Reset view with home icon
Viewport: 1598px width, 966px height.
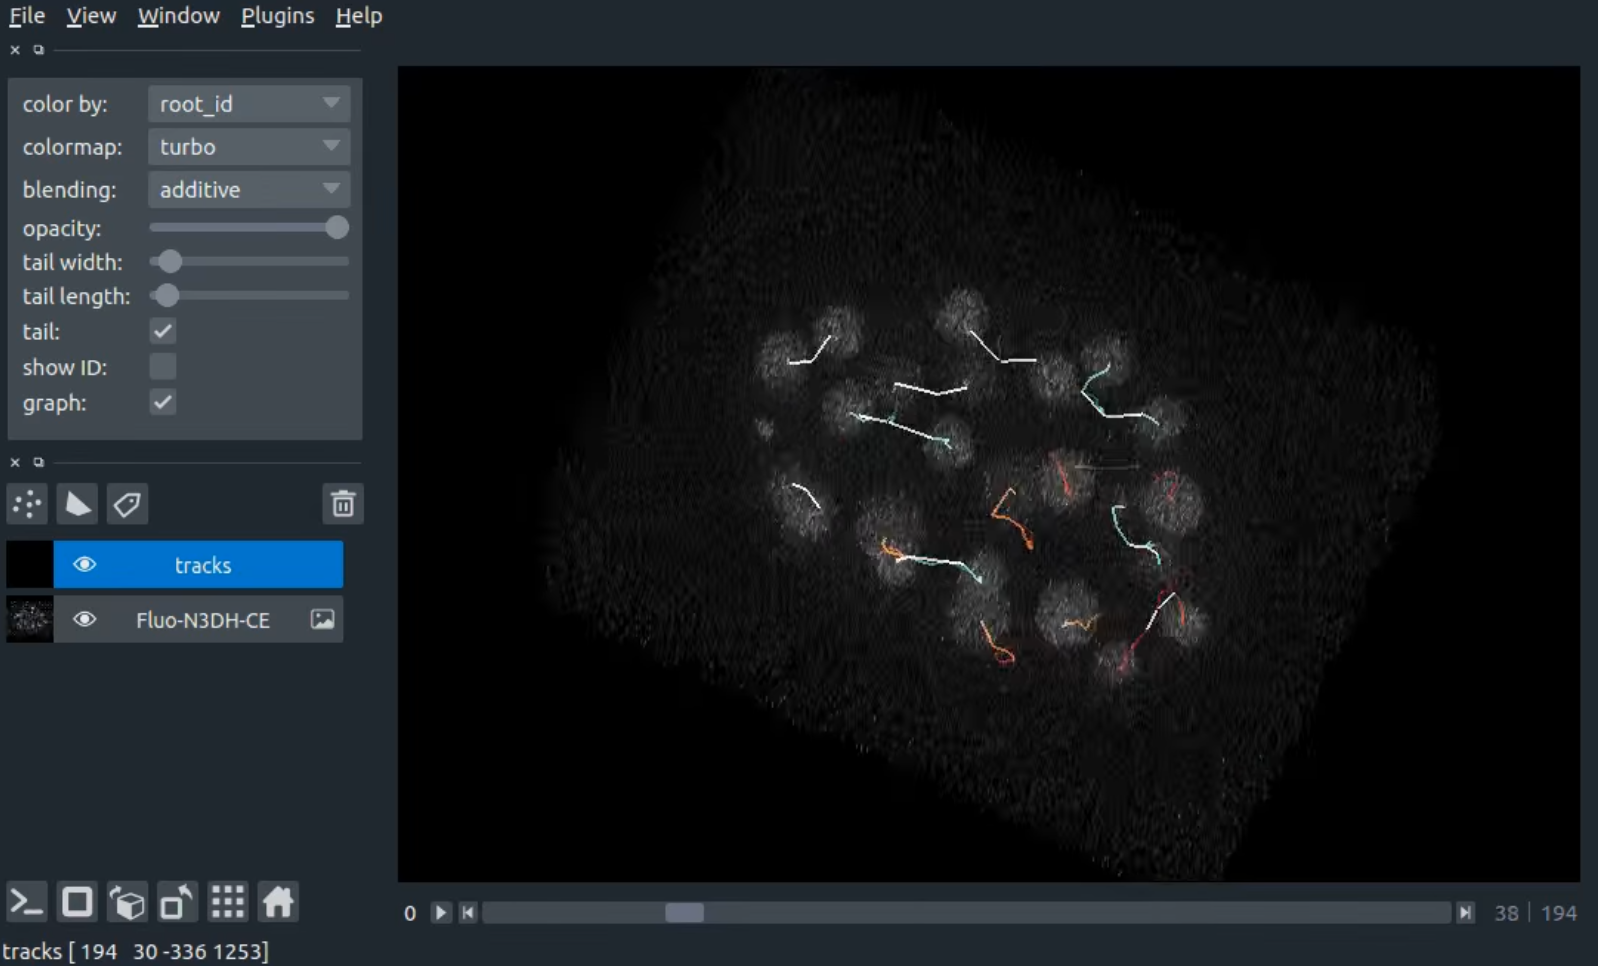click(278, 902)
